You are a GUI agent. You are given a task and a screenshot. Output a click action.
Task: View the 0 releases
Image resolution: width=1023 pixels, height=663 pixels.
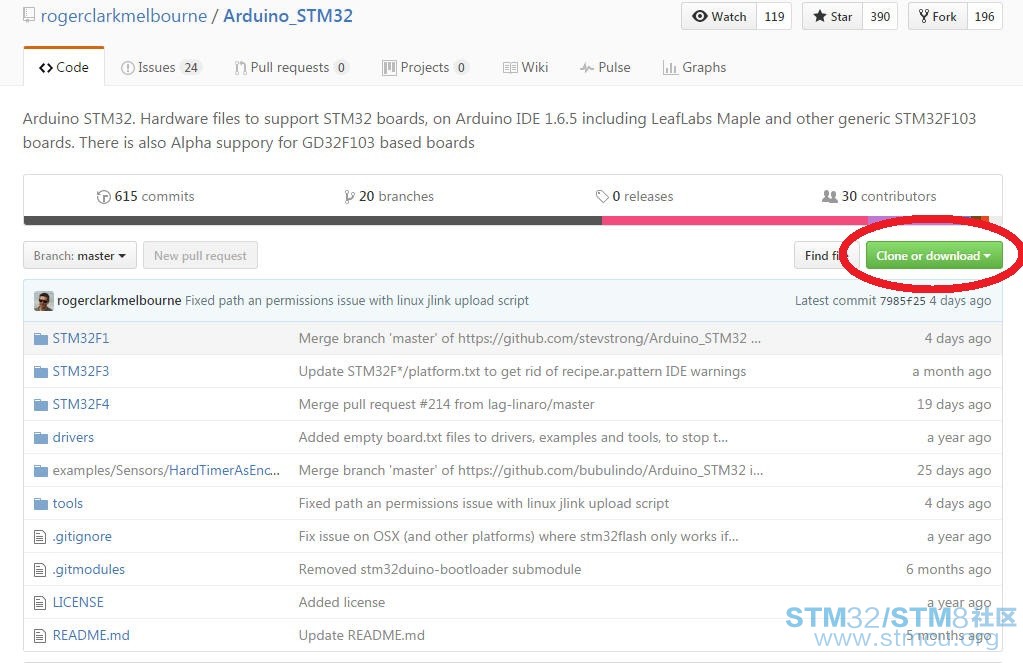click(x=634, y=196)
